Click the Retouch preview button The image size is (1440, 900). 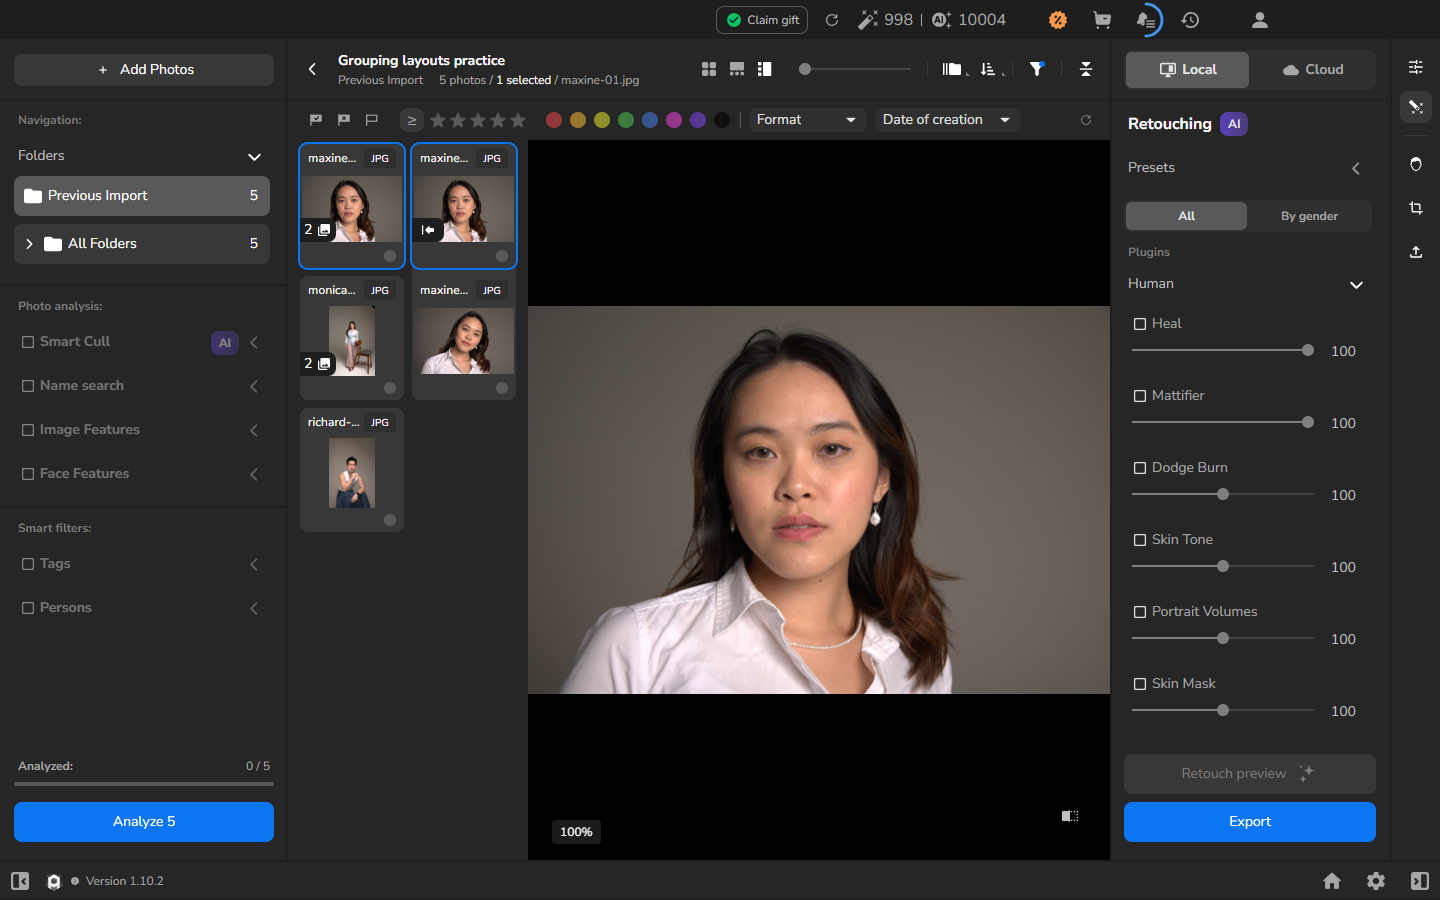coord(1250,774)
